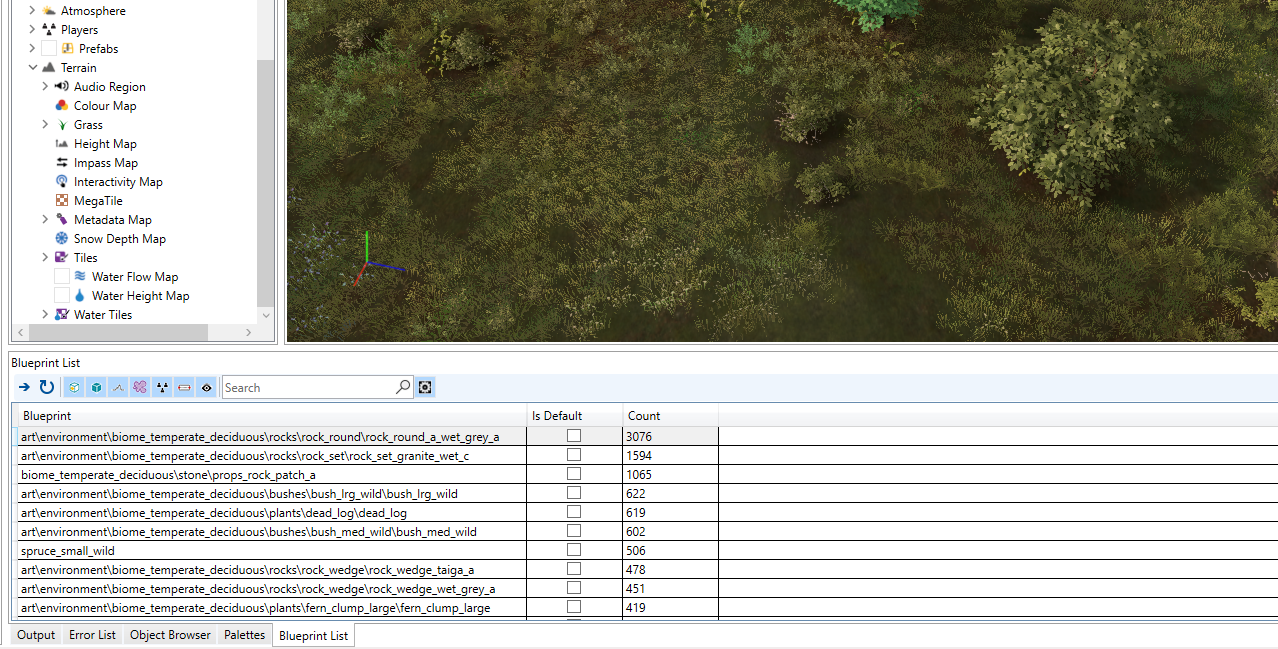
Task: Click the Height Map icon
Action: pos(61,144)
